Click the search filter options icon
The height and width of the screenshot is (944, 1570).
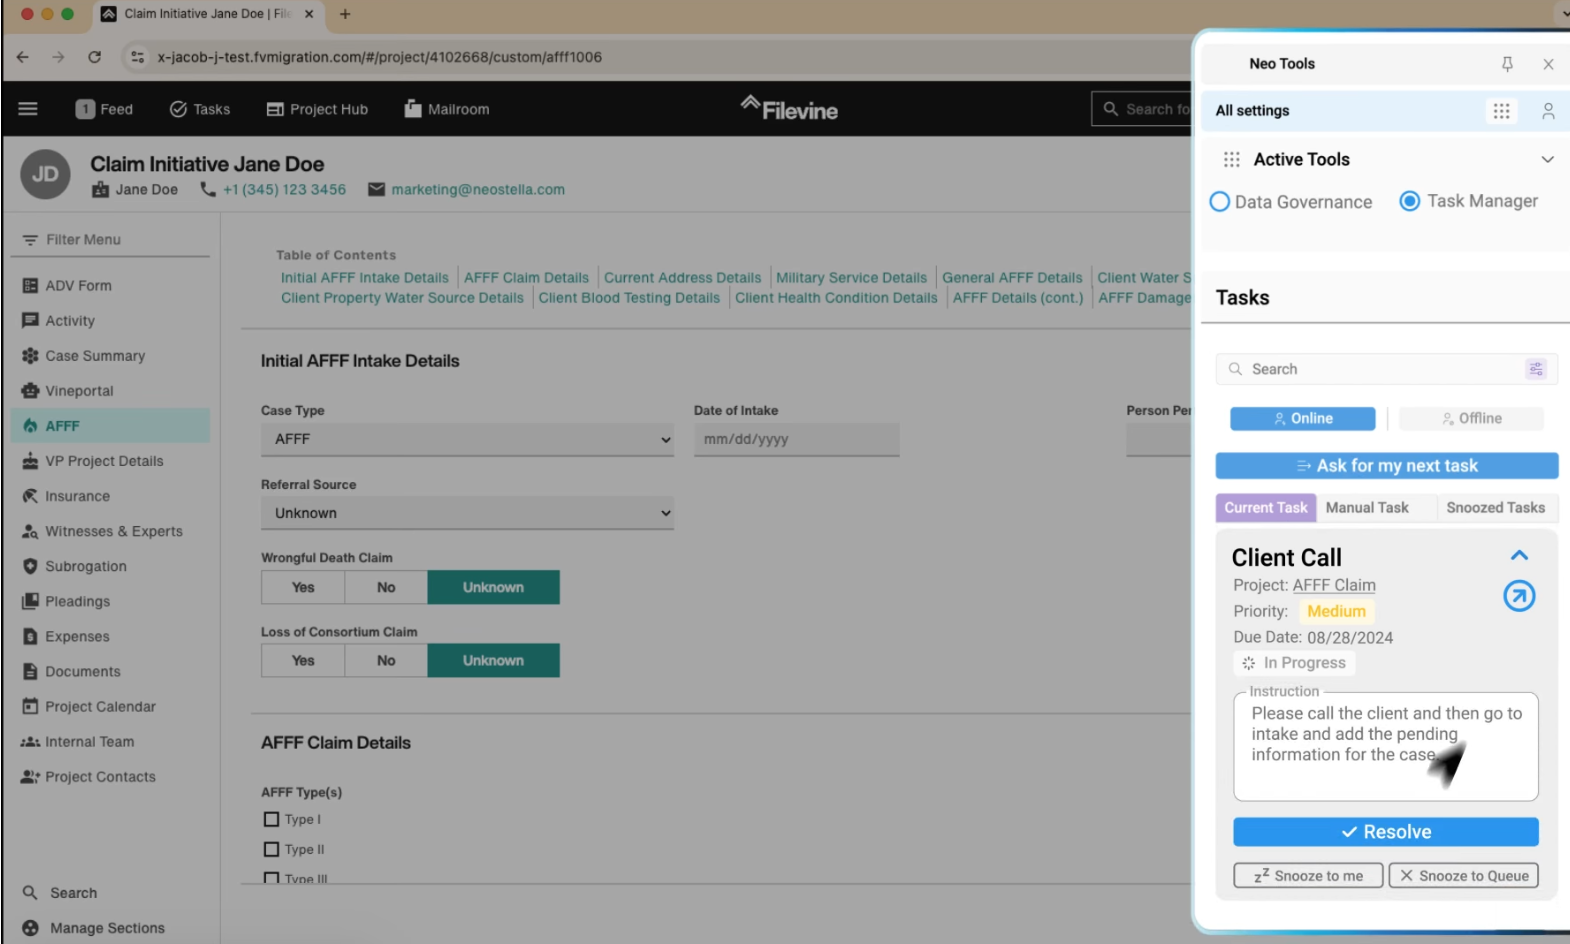(x=1536, y=369)
